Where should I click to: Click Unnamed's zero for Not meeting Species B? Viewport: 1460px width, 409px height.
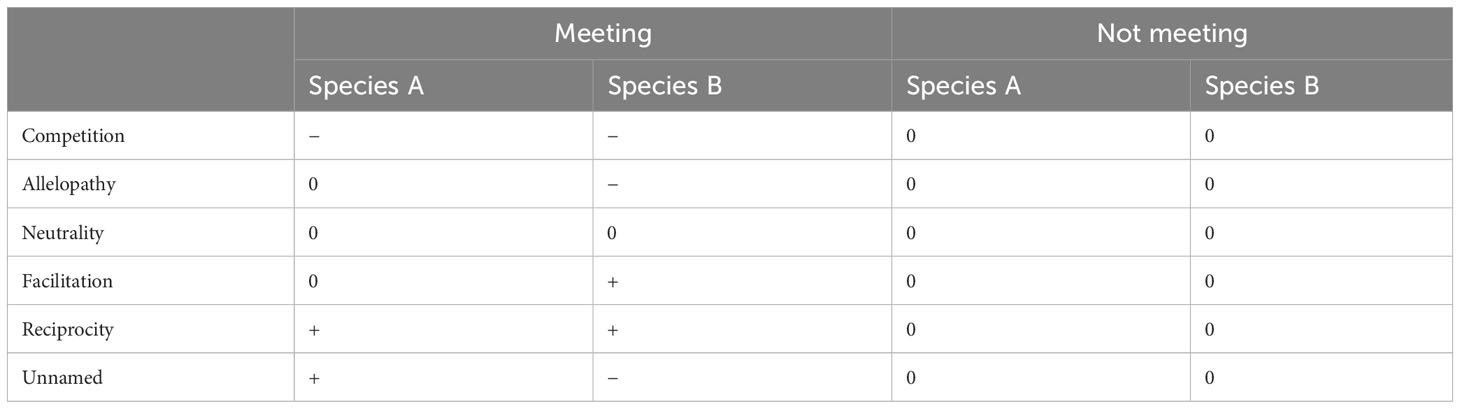1209,378
